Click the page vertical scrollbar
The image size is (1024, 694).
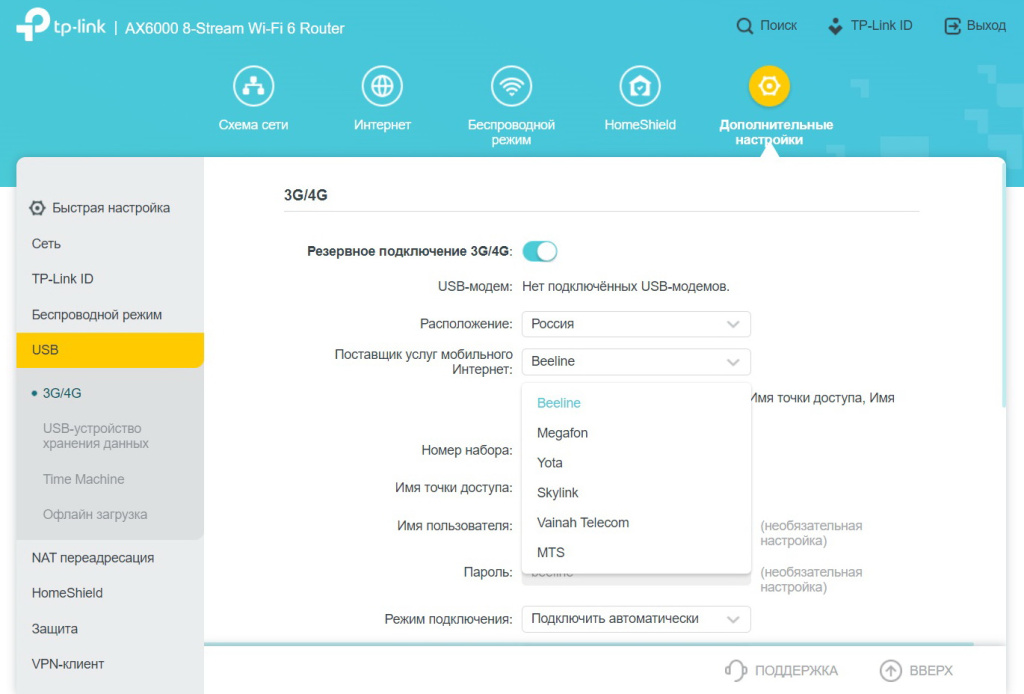[1003, 287]
